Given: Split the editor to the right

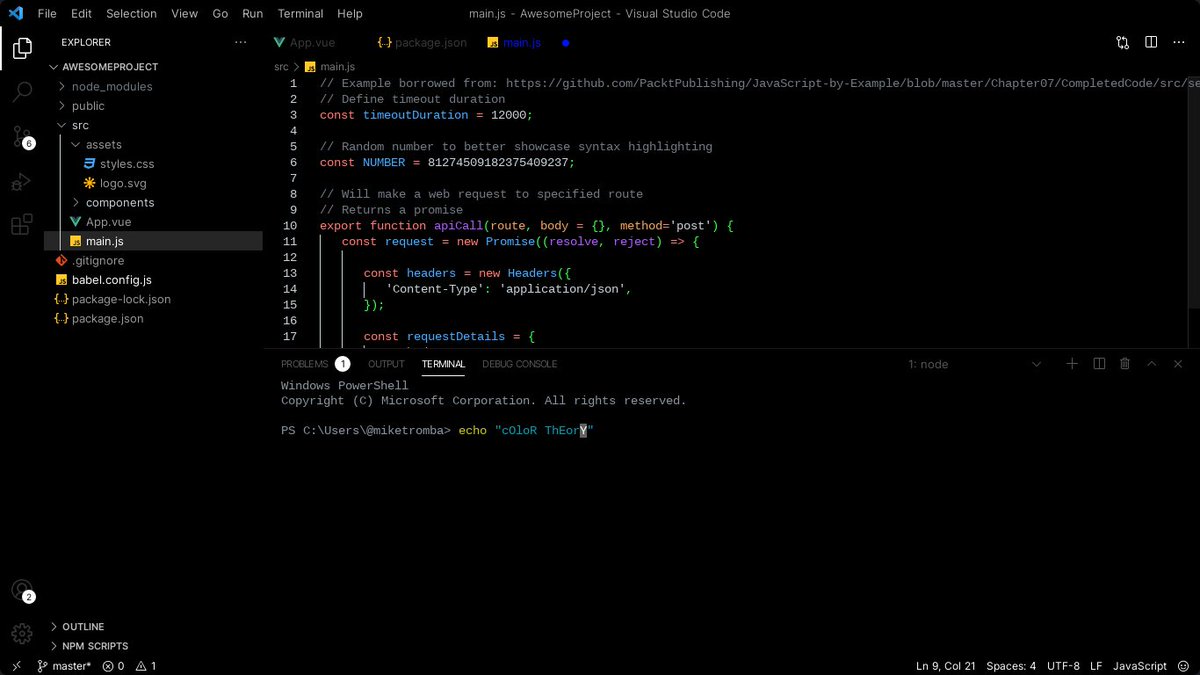Looking at the screenshot, I should [x=1151, y=43].
